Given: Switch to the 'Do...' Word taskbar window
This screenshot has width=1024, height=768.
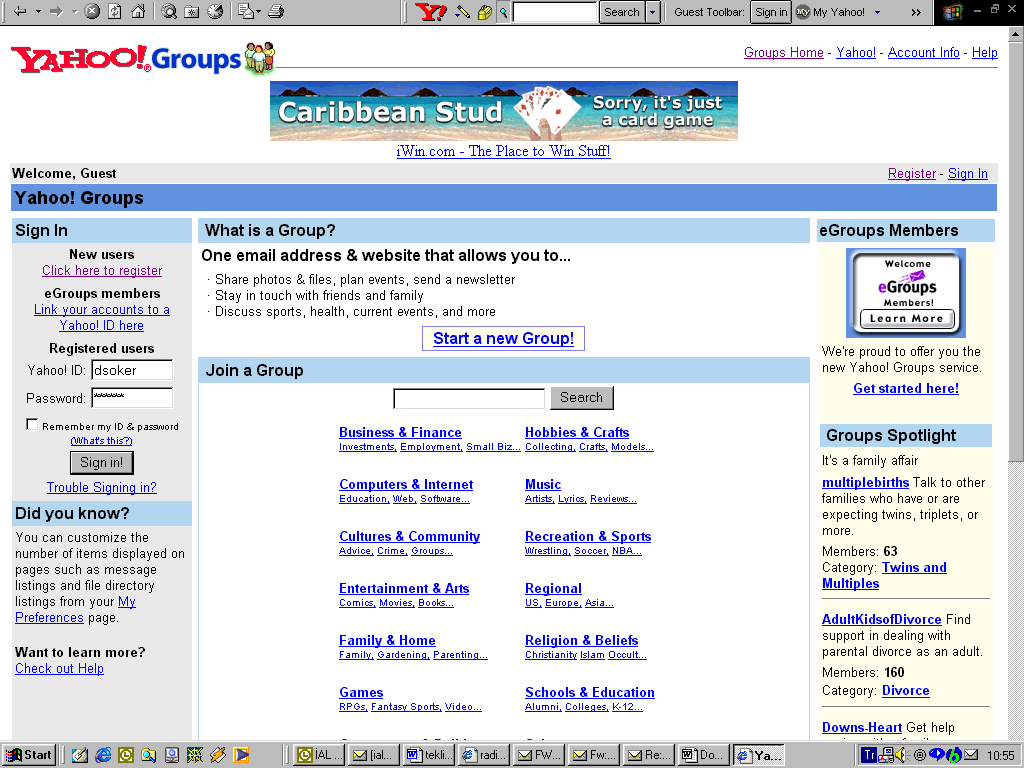Looking at the screenshot, I should (x=703, y=755).
